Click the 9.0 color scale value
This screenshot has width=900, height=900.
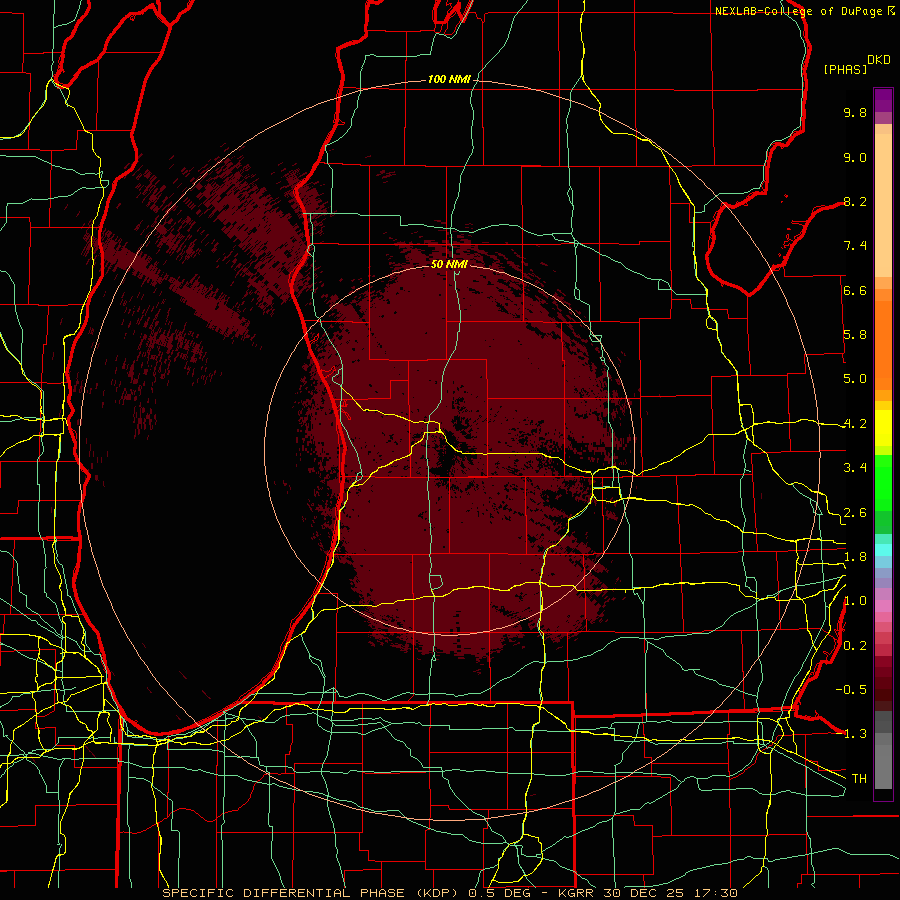point(855,157)
